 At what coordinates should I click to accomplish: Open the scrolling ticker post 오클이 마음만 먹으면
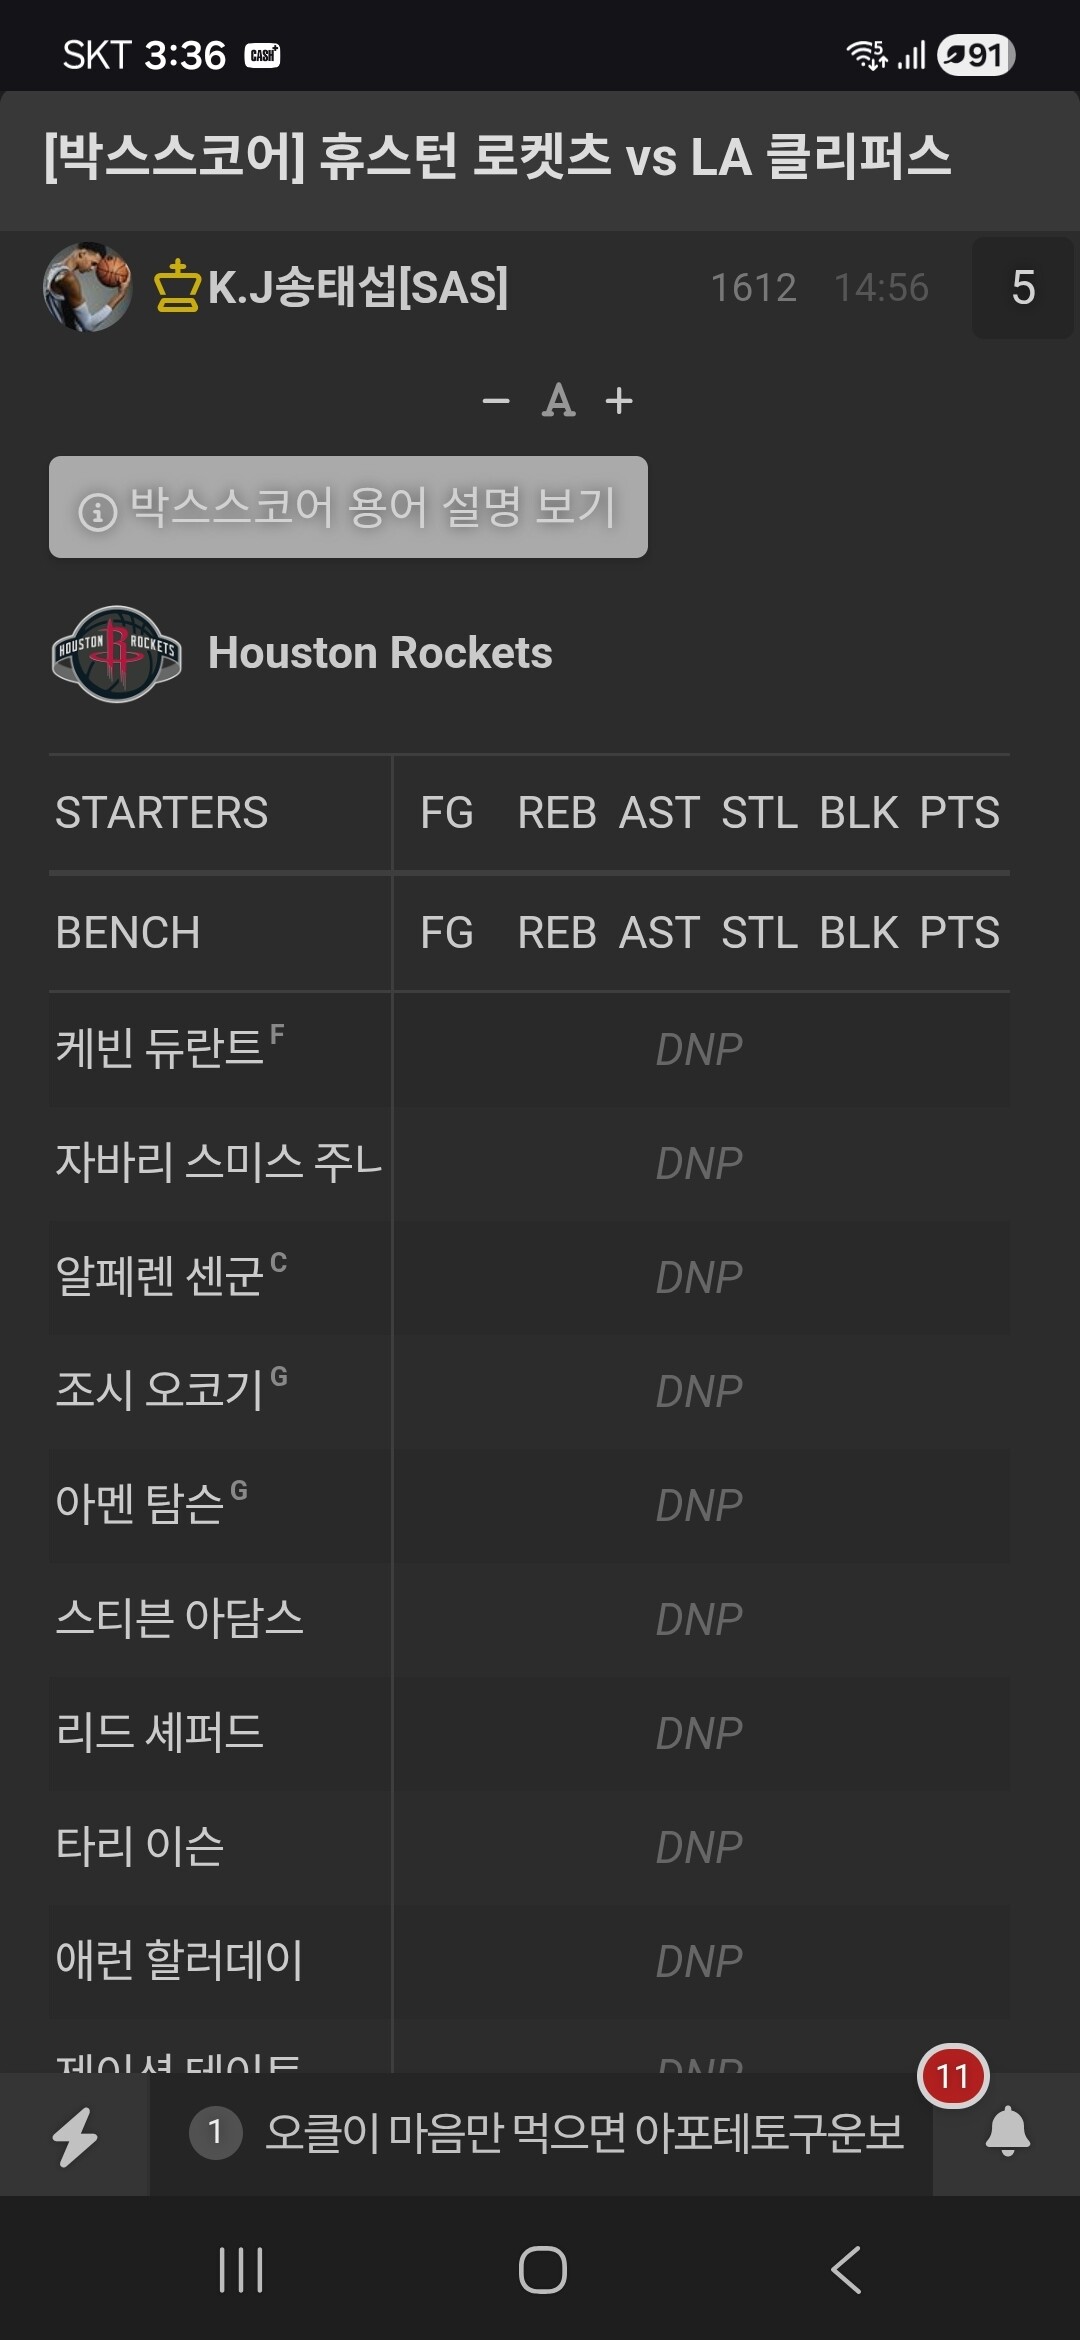tap(583, 2133)
